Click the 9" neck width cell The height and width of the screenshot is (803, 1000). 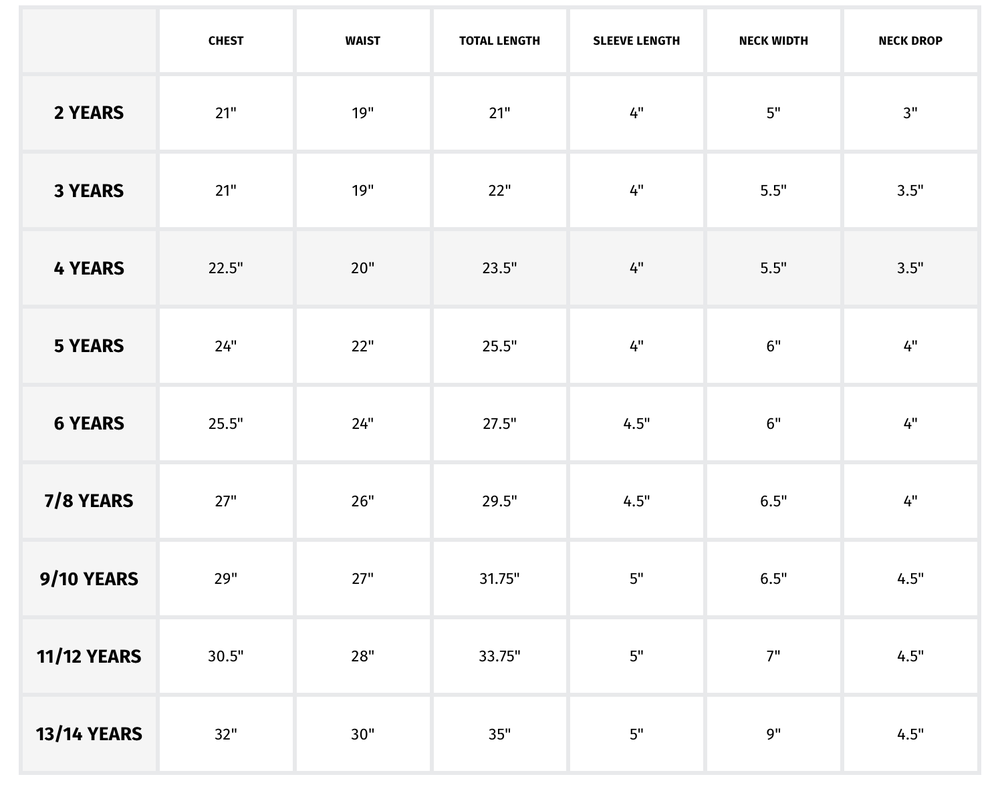[773, 734]
